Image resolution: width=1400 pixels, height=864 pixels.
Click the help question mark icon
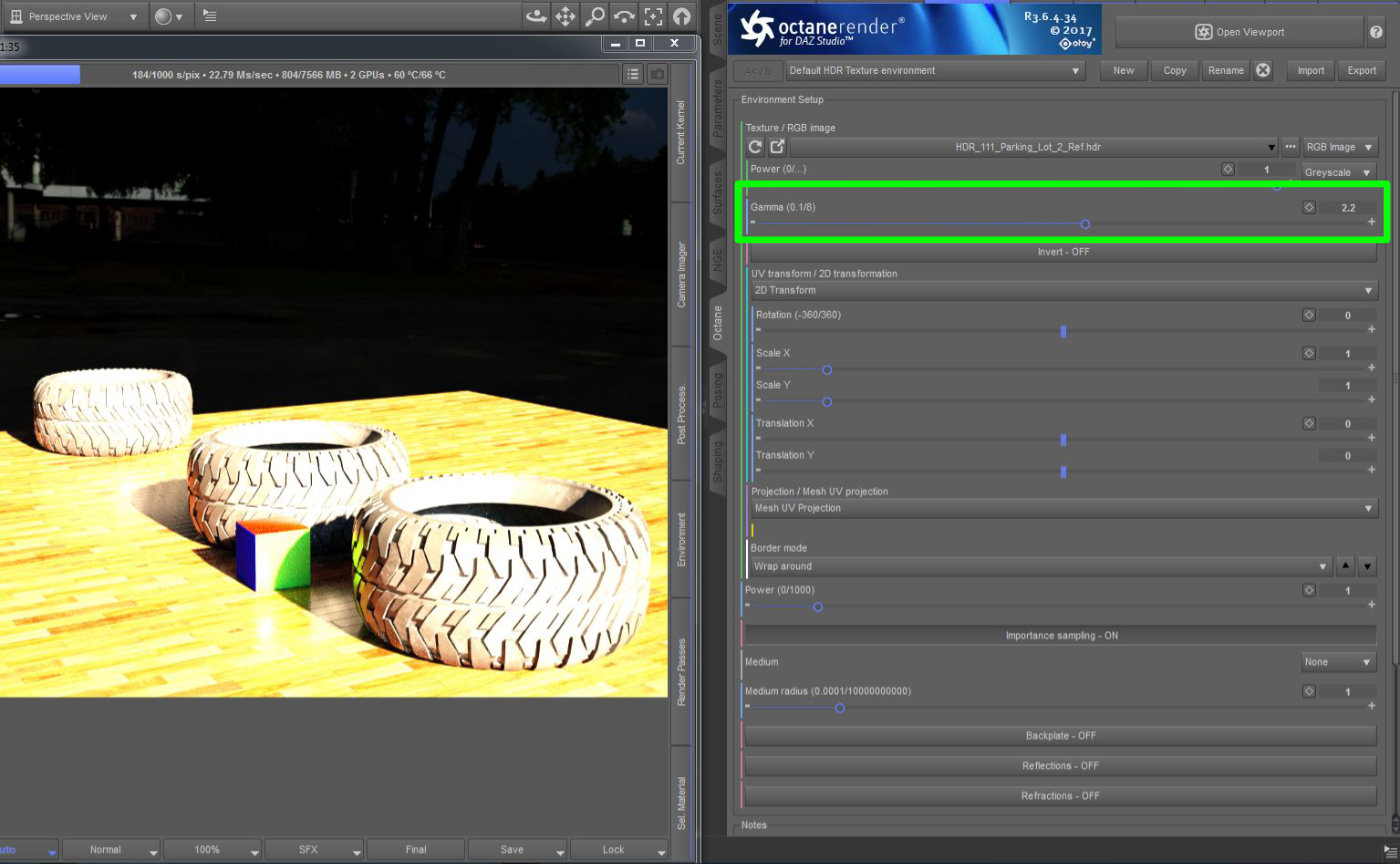click(x=1377, y=32)
